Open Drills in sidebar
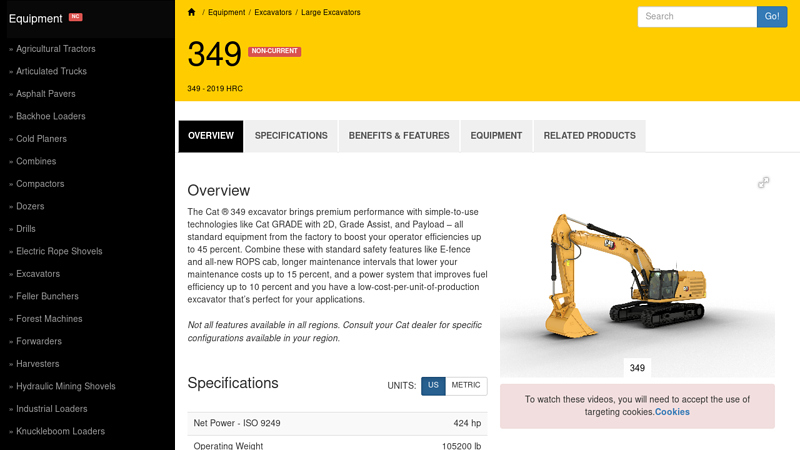 [x=26, y=229]
